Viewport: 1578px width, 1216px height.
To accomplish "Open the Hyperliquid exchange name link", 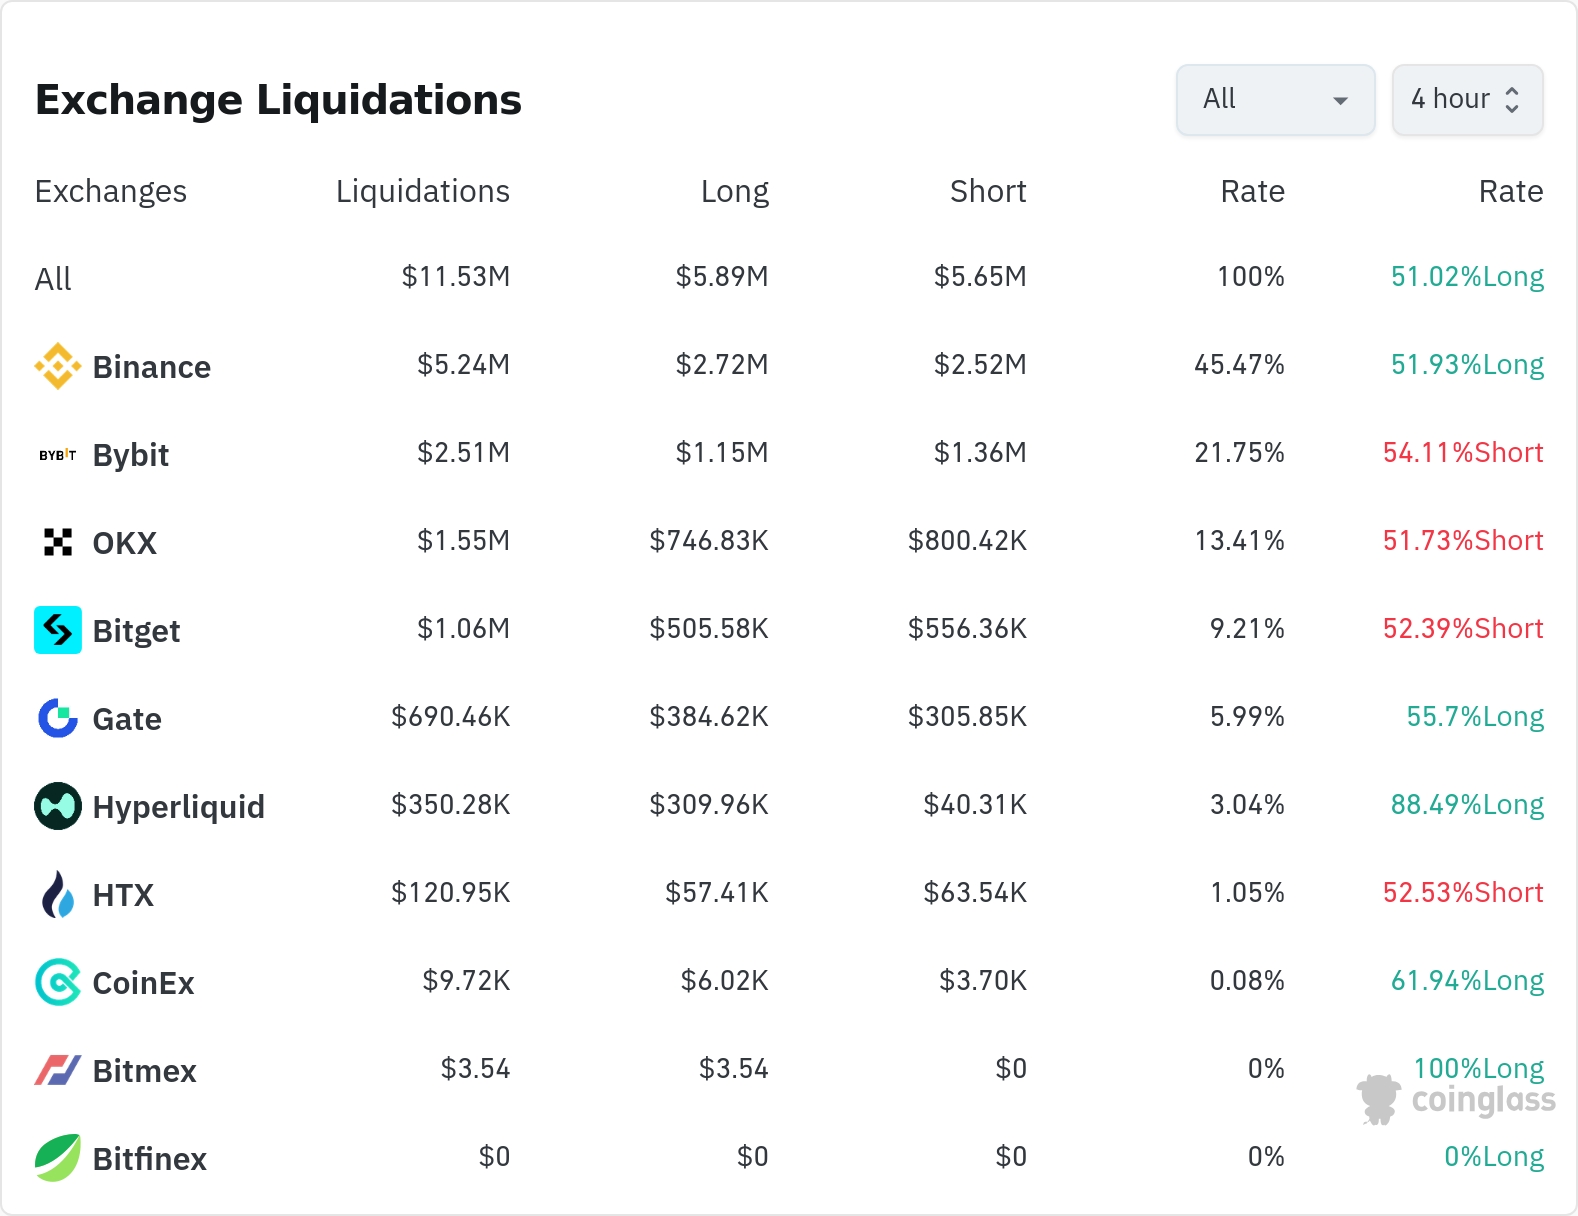I will tap(178, 807).
